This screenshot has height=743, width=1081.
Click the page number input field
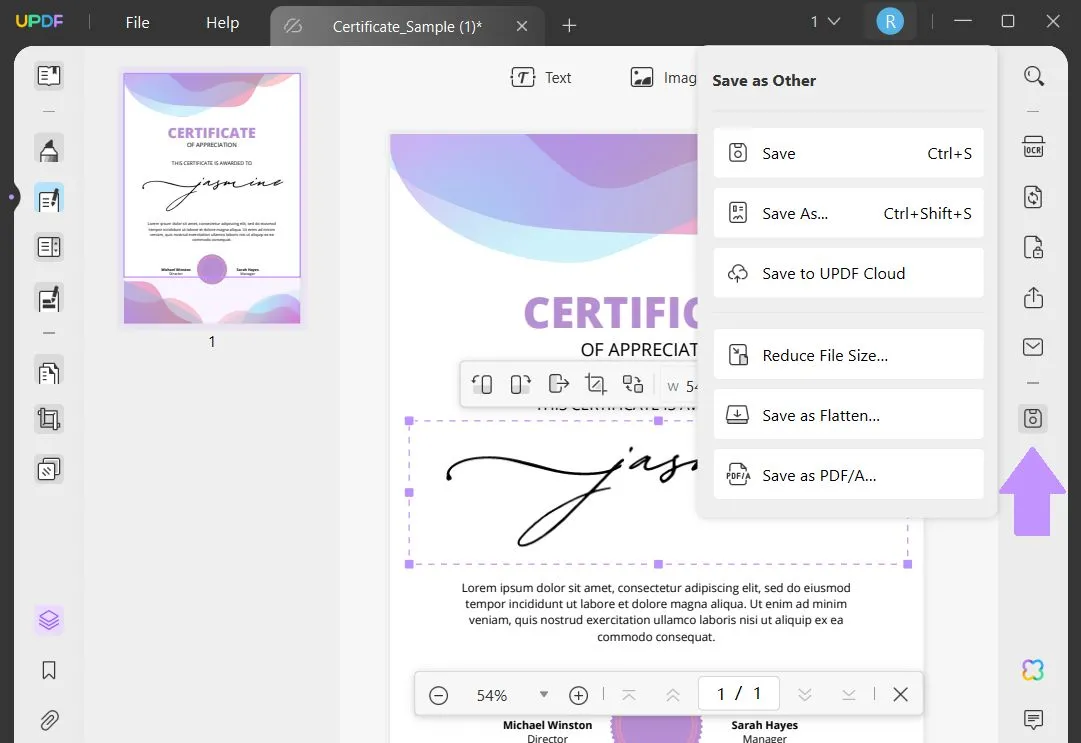[738, 693]
